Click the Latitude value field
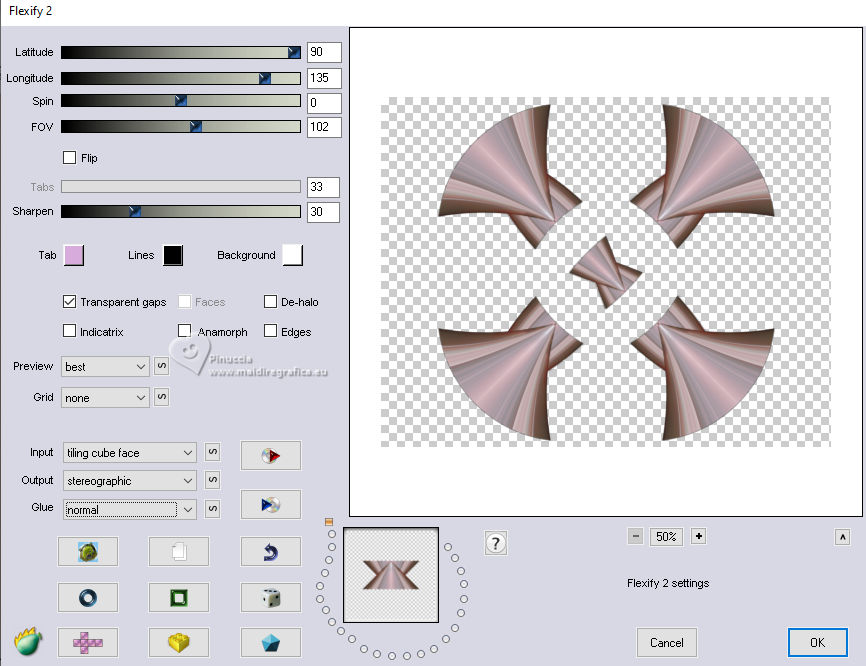 (x=324, y=52)
